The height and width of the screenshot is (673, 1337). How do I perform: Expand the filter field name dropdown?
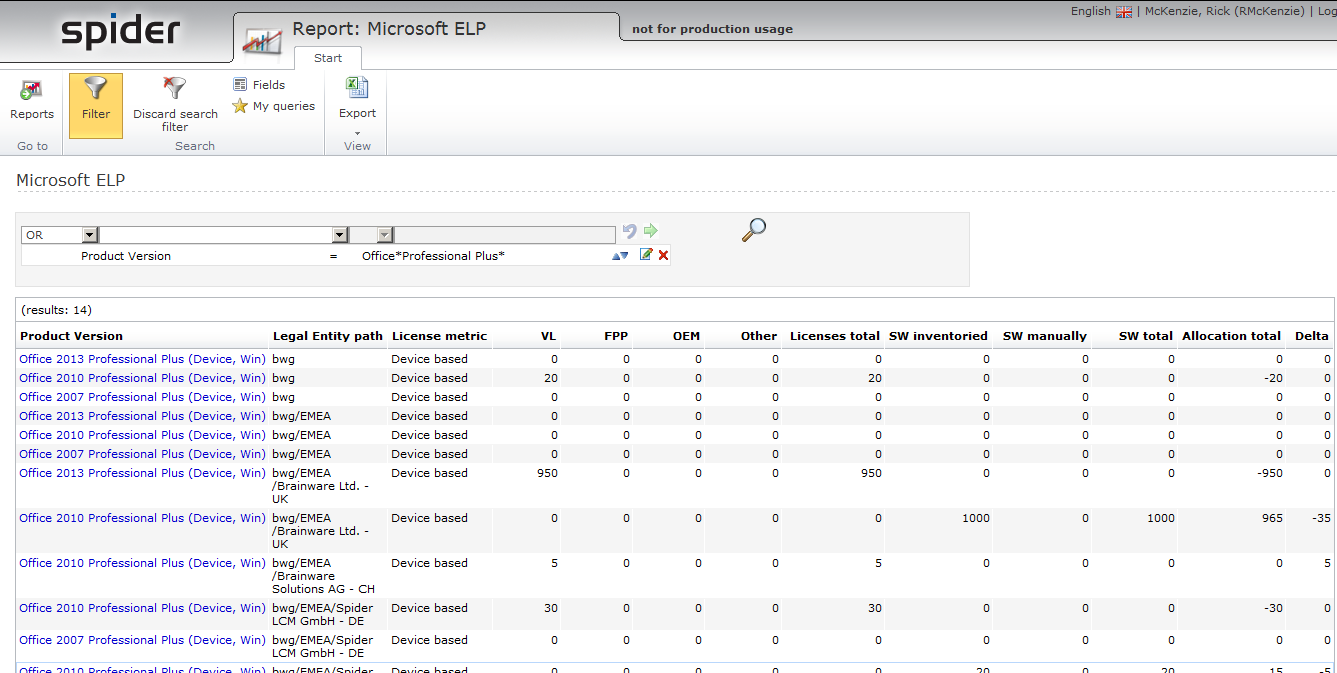[x=340, y=235]
